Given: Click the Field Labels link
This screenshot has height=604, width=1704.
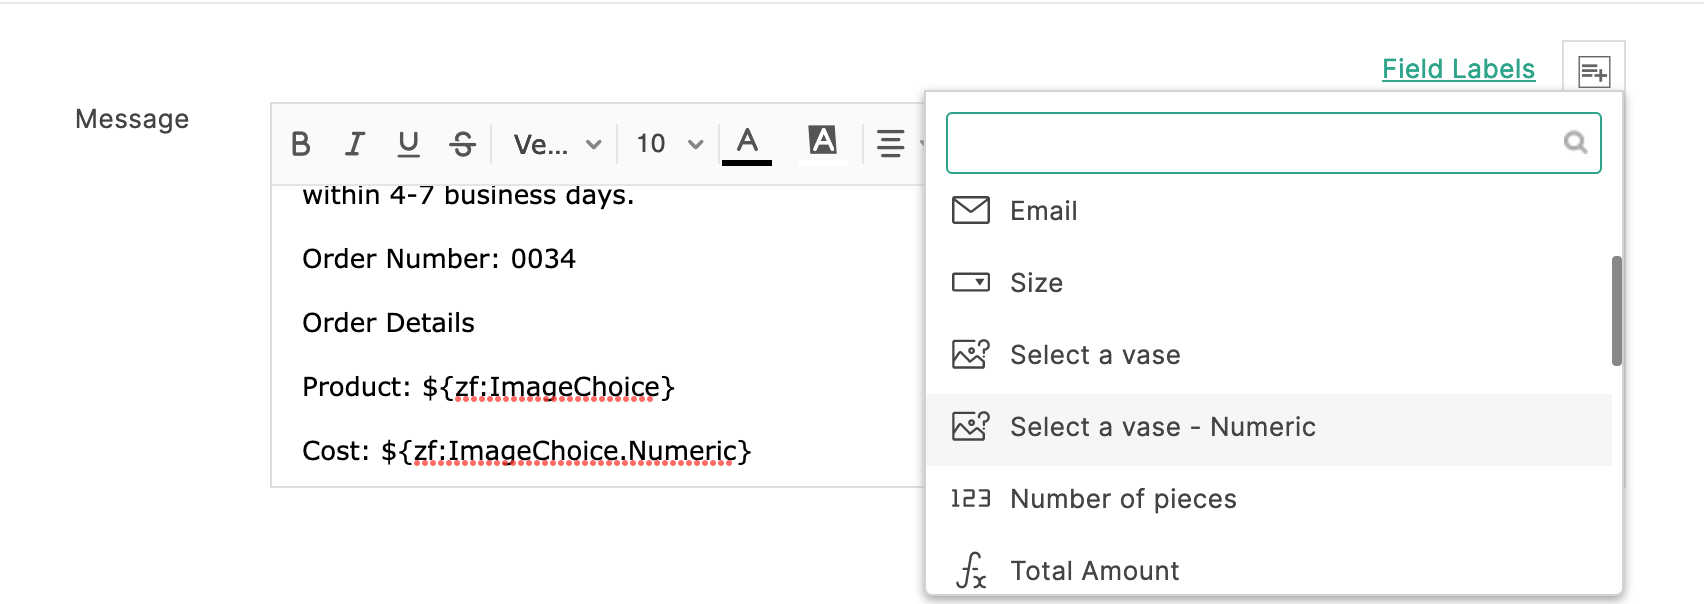Looking at the screenshot, I should 1458,69.
